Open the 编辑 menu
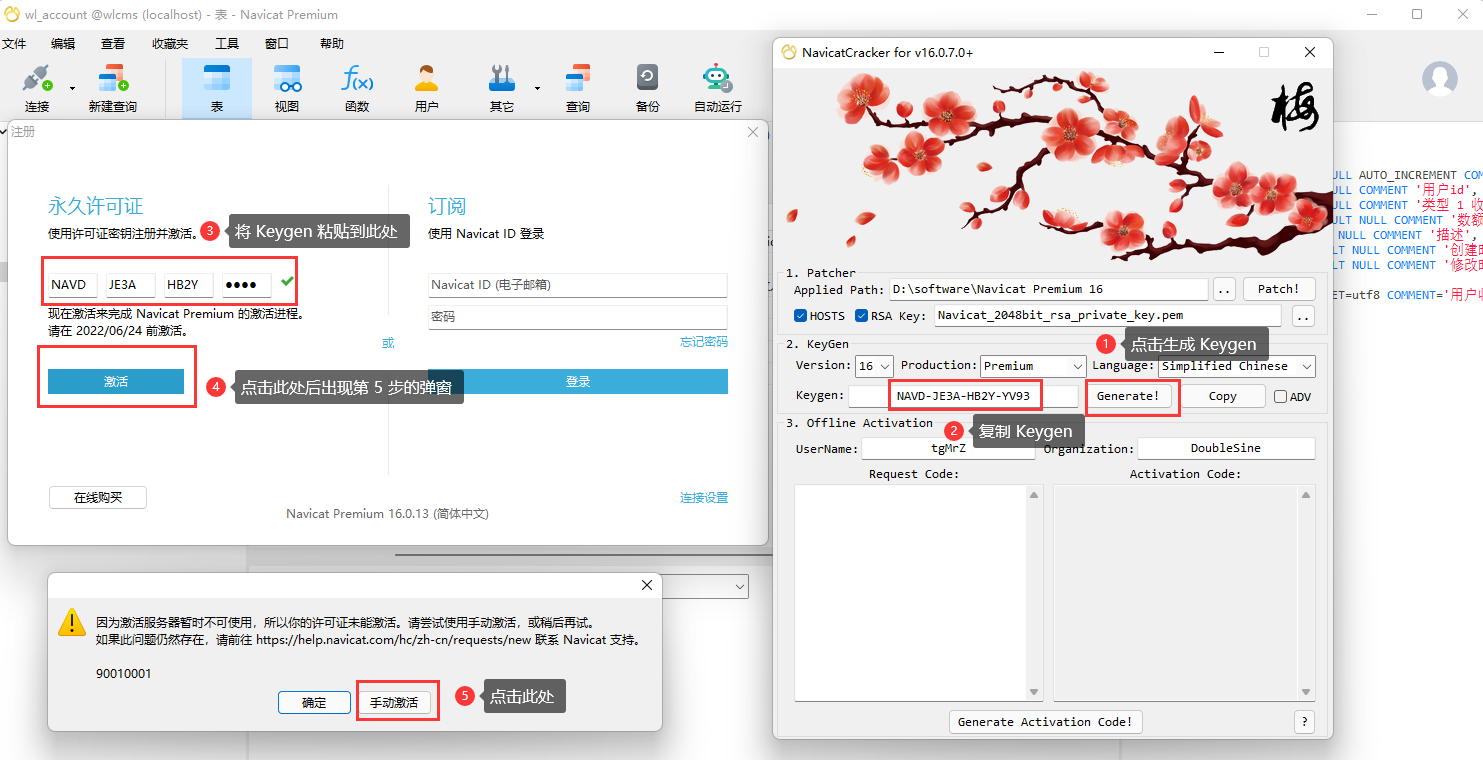The image size is (1483, 760). 63,44
